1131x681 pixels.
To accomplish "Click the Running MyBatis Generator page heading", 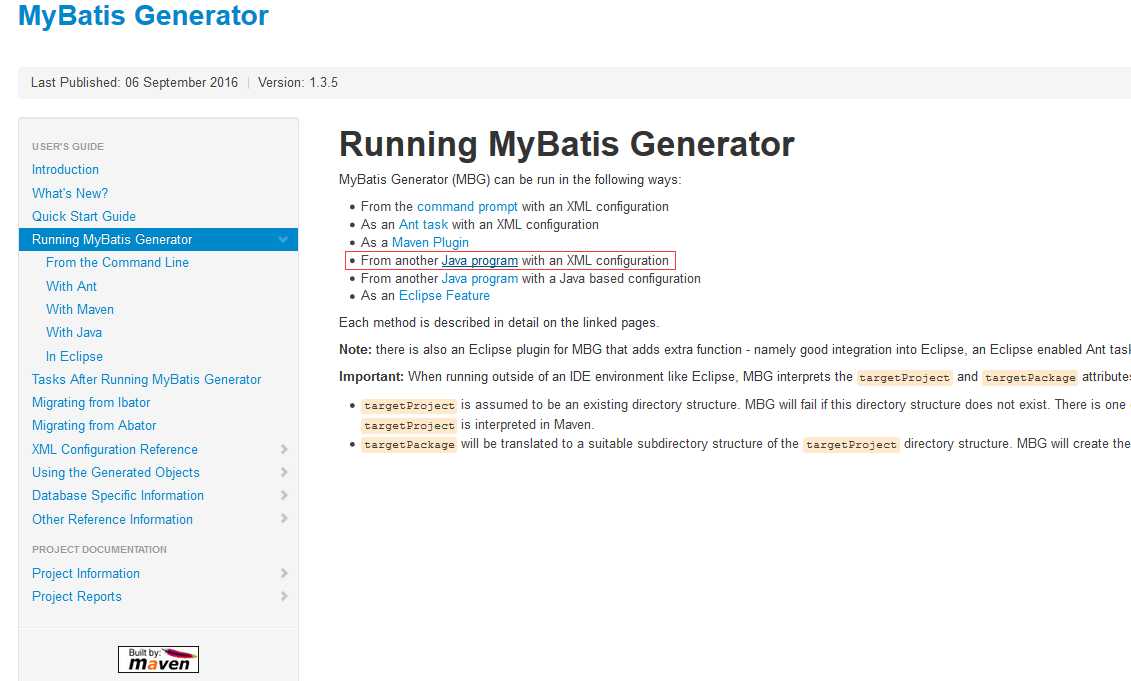I will (566, 144).
